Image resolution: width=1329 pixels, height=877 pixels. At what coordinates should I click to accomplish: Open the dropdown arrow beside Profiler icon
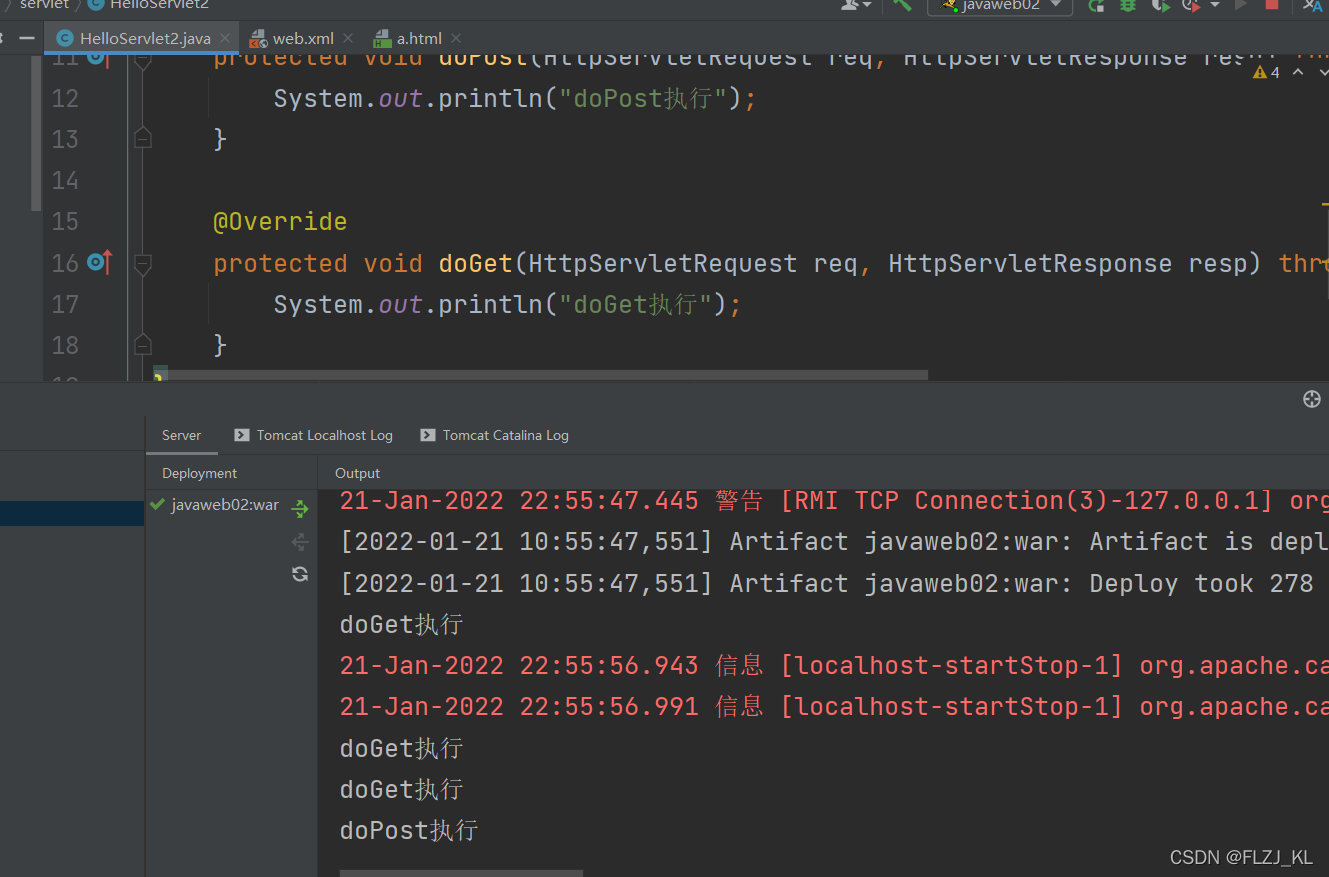(x=1215, y=5)
